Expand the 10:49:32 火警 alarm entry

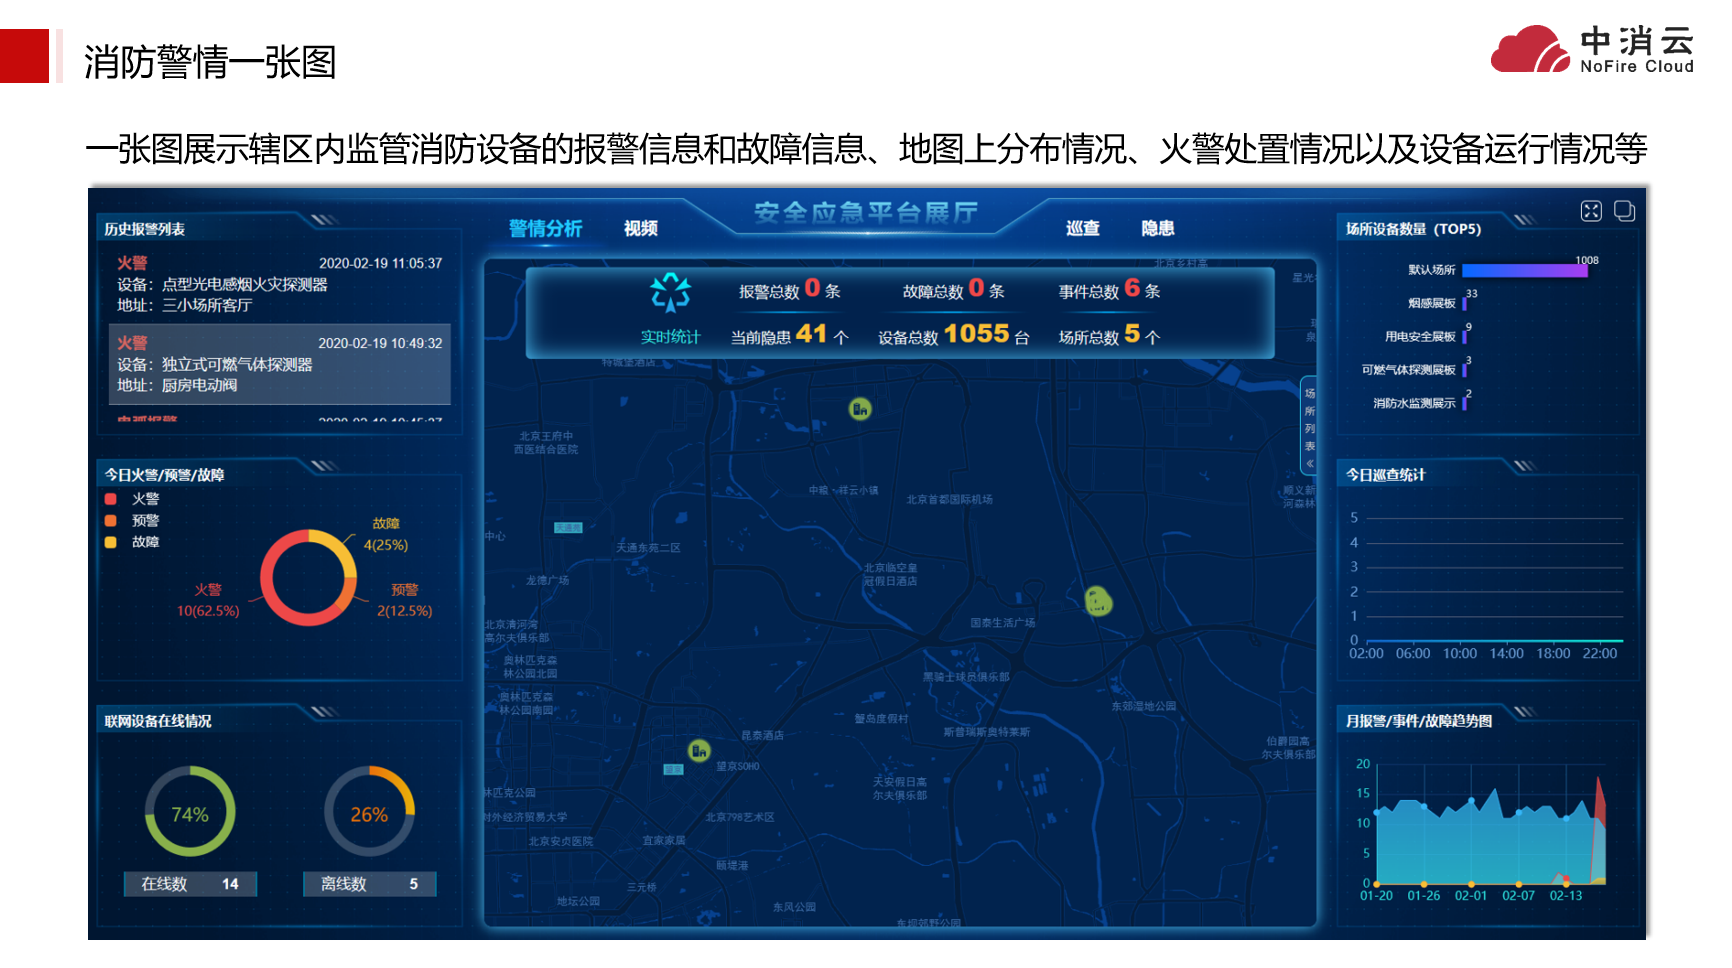tap(279, 364)
